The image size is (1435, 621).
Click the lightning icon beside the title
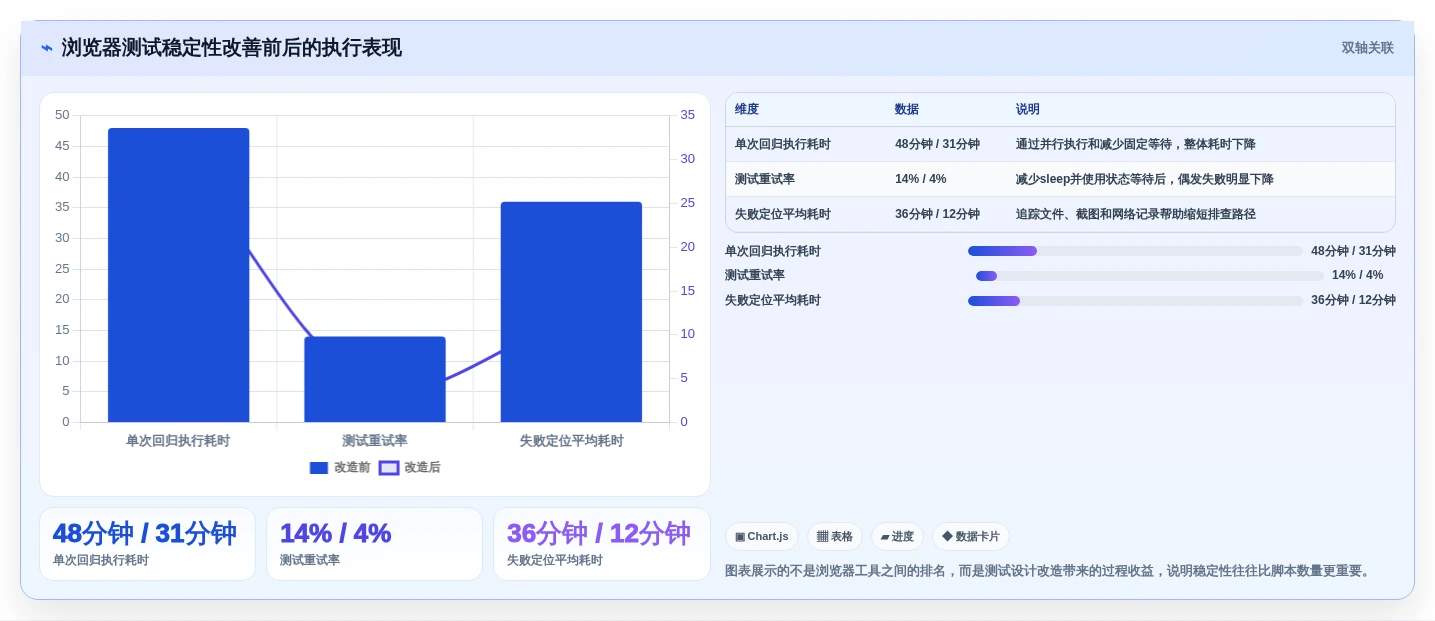(46, 48)
